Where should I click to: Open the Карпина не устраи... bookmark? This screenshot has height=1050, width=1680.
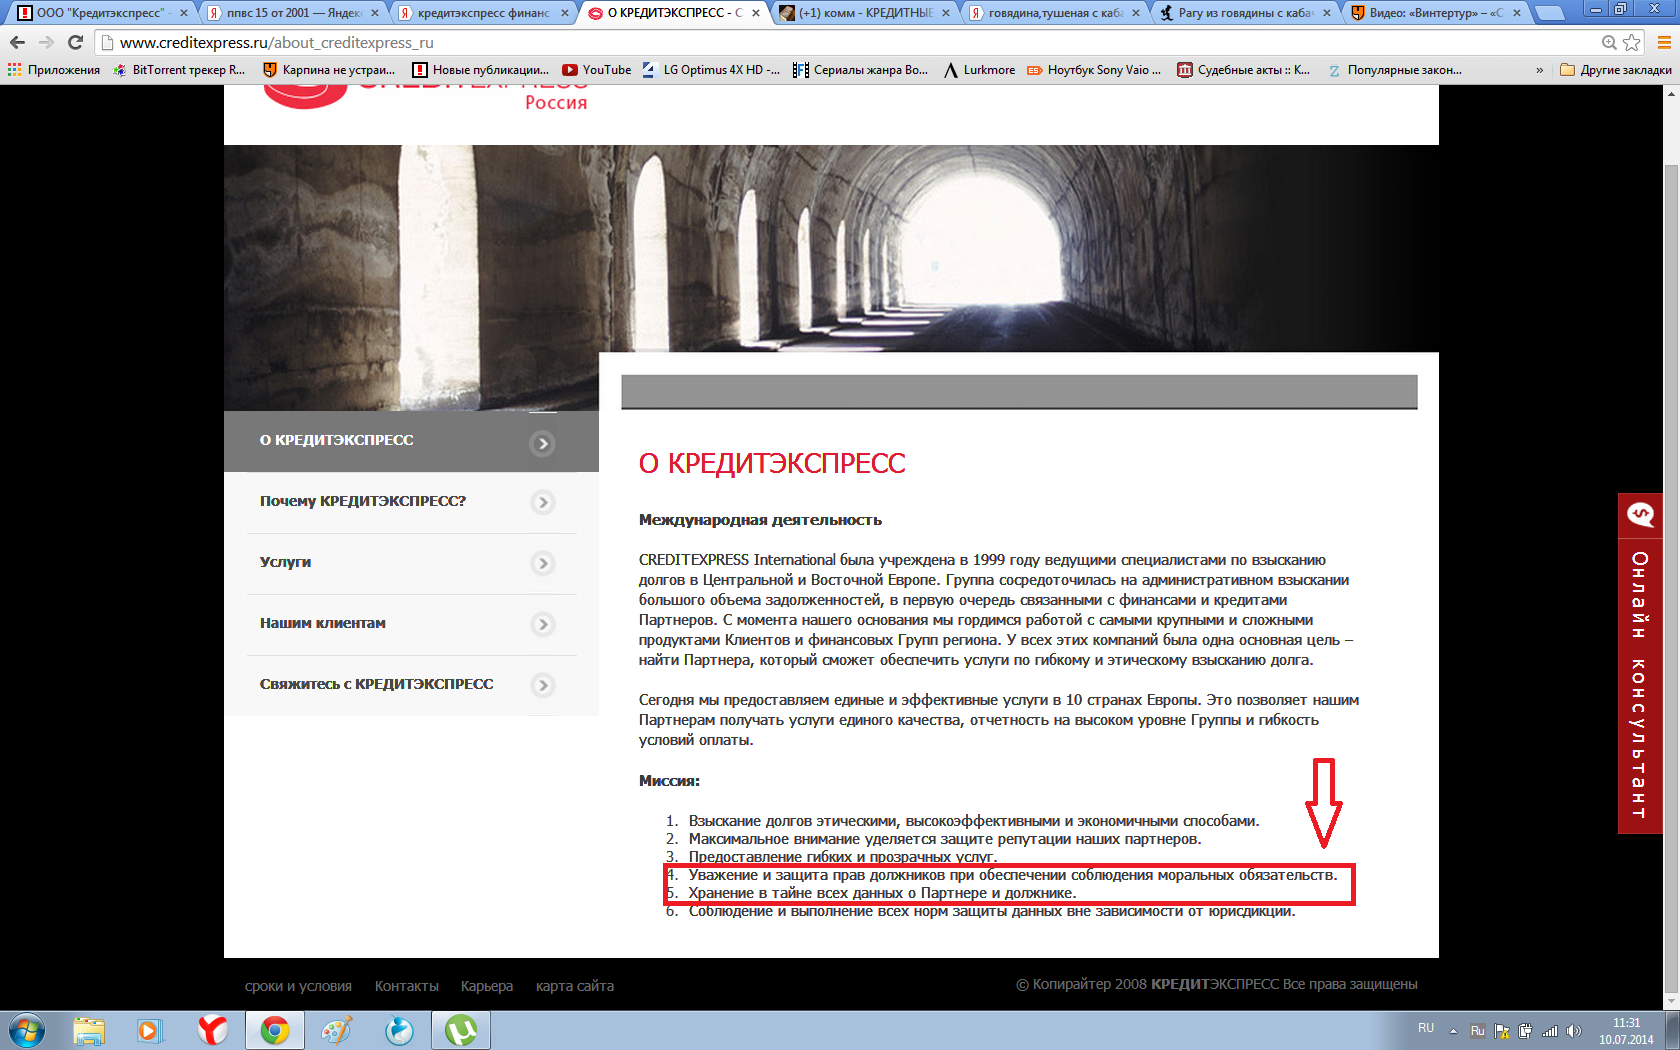[329, 70]
